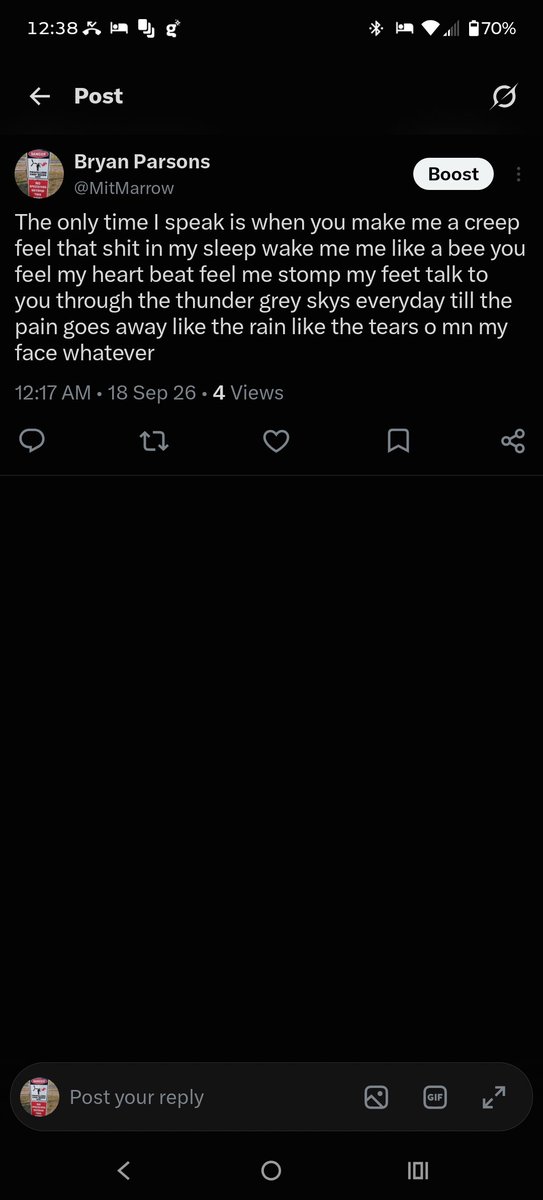Viewport: 543px width, 1200px height.
Task: Tap the Android home circle button
Action: 271,1170
